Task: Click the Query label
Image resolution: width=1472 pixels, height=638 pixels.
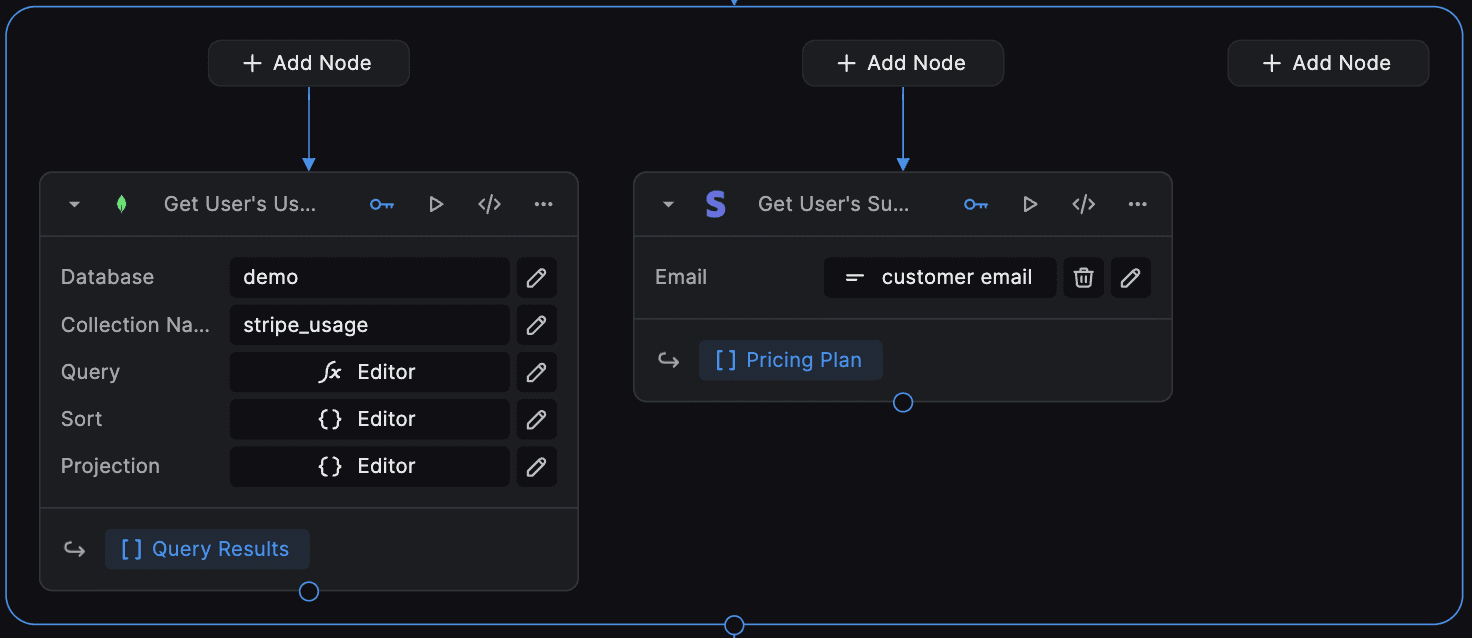Action: point(90,372)
